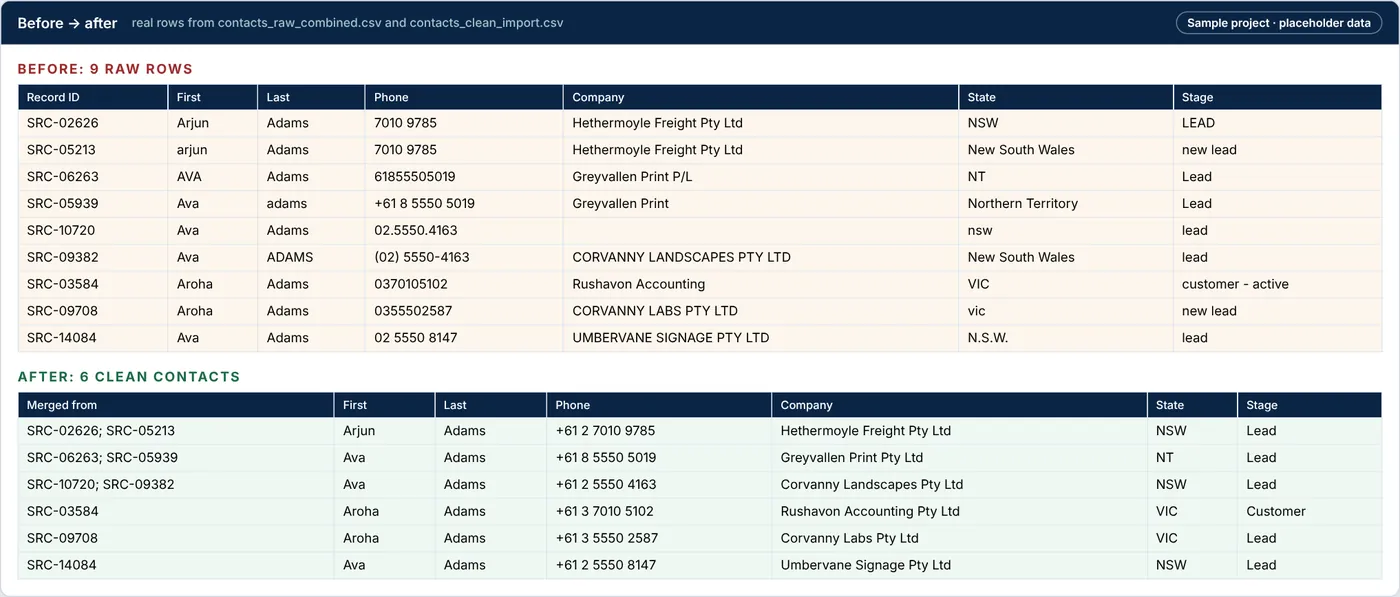Click phone cell '02 5550 8147'

point(465,339)
